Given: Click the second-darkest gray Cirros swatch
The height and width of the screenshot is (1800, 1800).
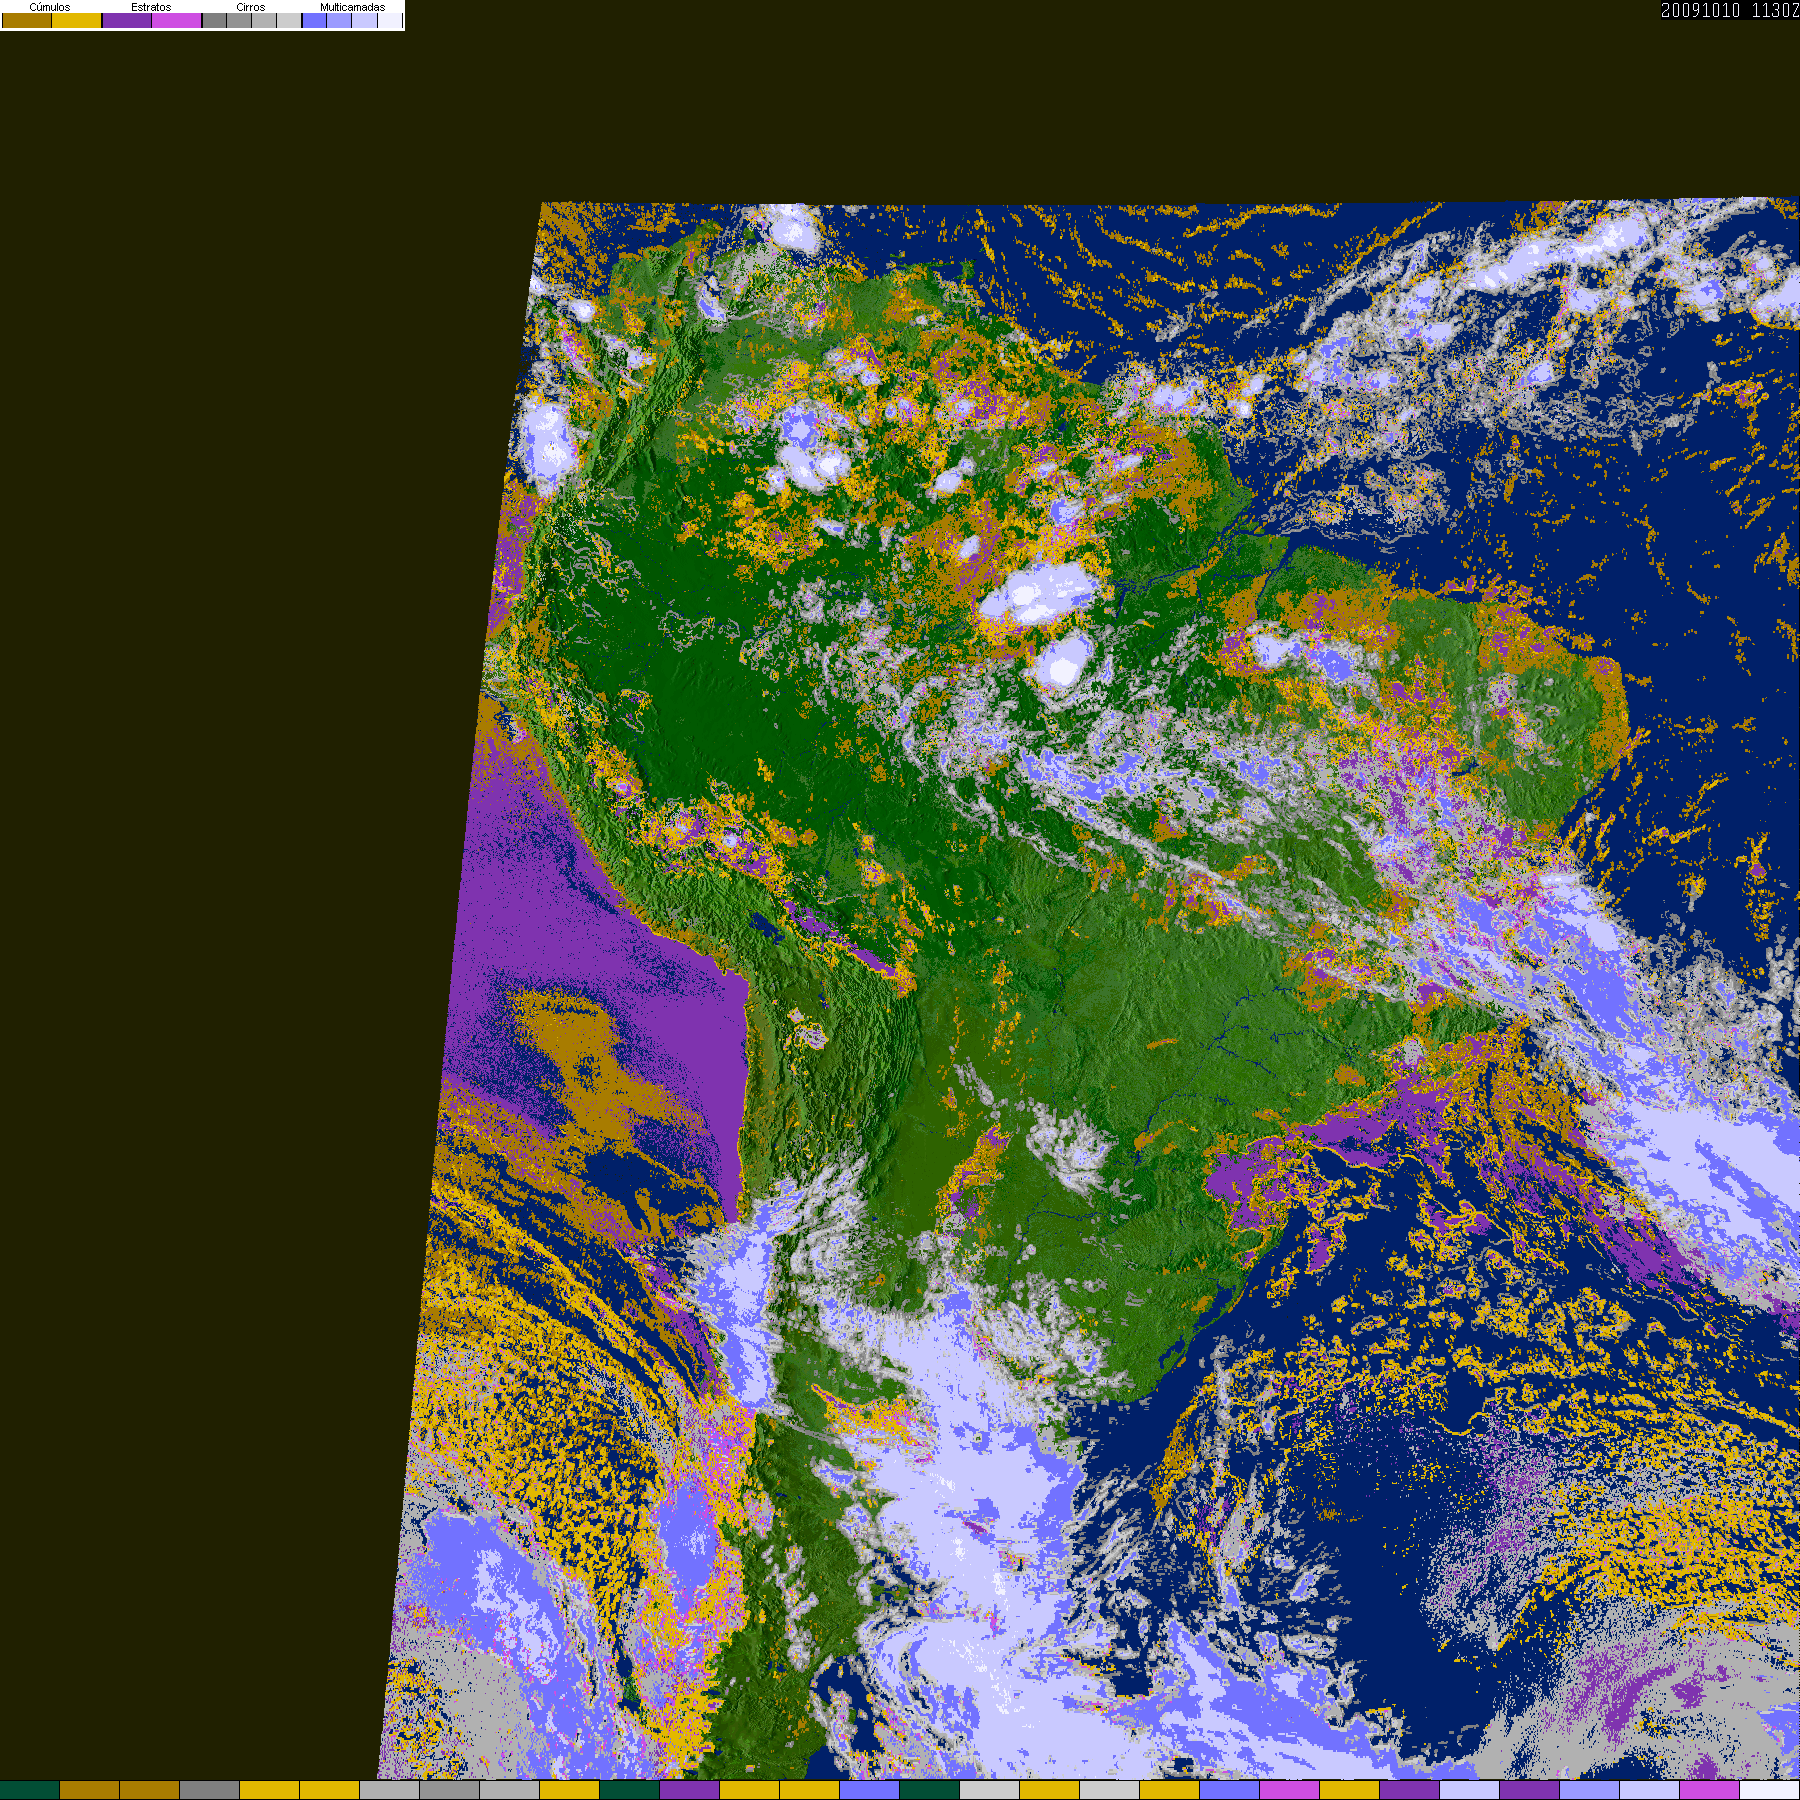Looking at the screenshot, I should (239, 20).
